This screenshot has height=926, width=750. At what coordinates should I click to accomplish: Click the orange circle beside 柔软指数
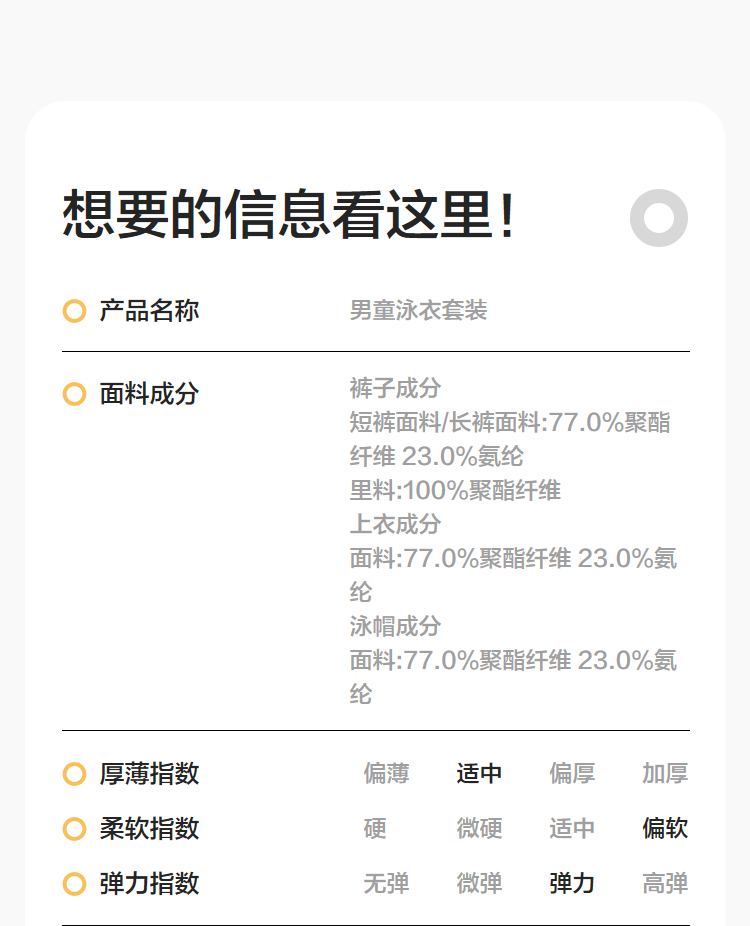point(74,829)
